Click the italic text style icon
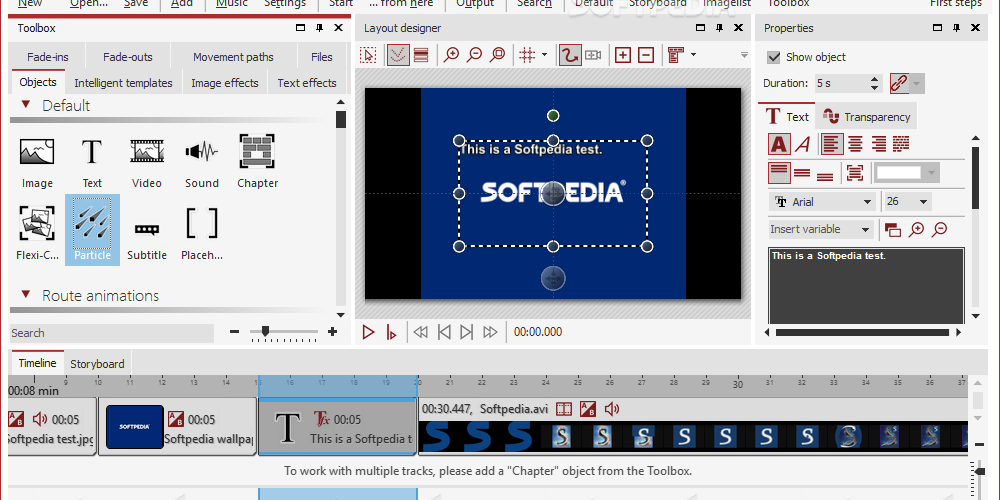 click(803, 143)
